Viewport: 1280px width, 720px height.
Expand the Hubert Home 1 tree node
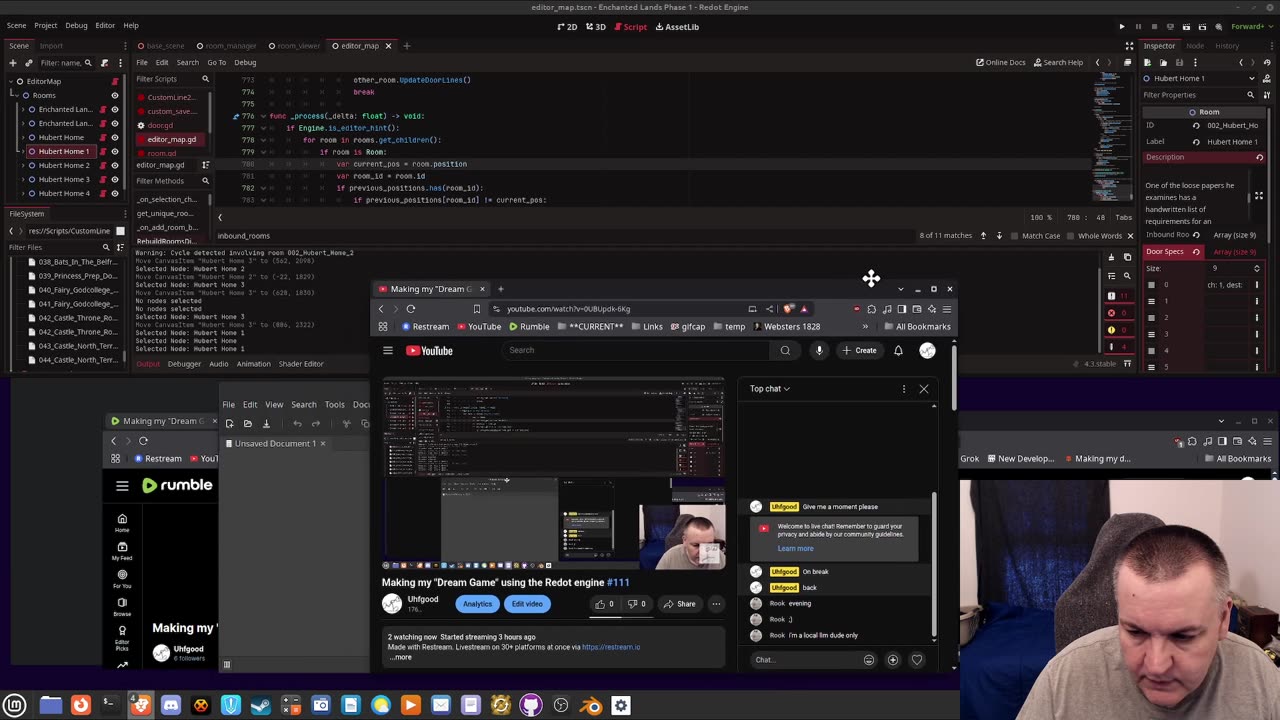click(22, 151)
